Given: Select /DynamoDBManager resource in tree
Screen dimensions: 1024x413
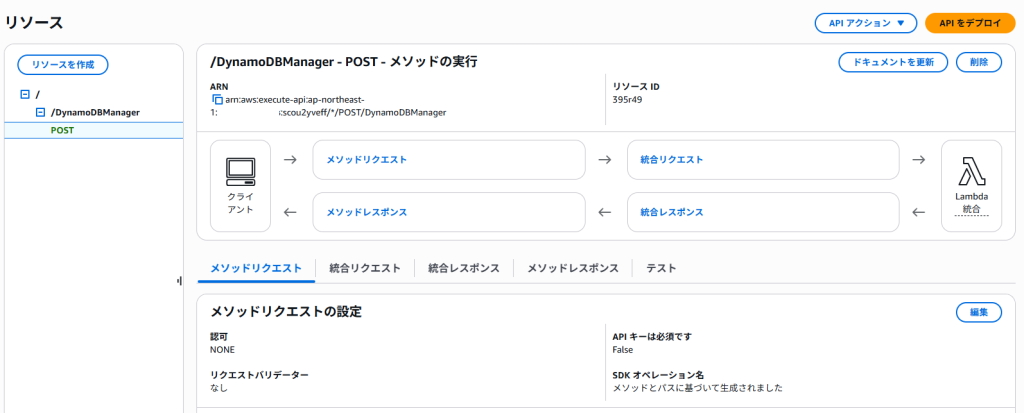Looking at the screenshot, I should (x=95, y=113).
